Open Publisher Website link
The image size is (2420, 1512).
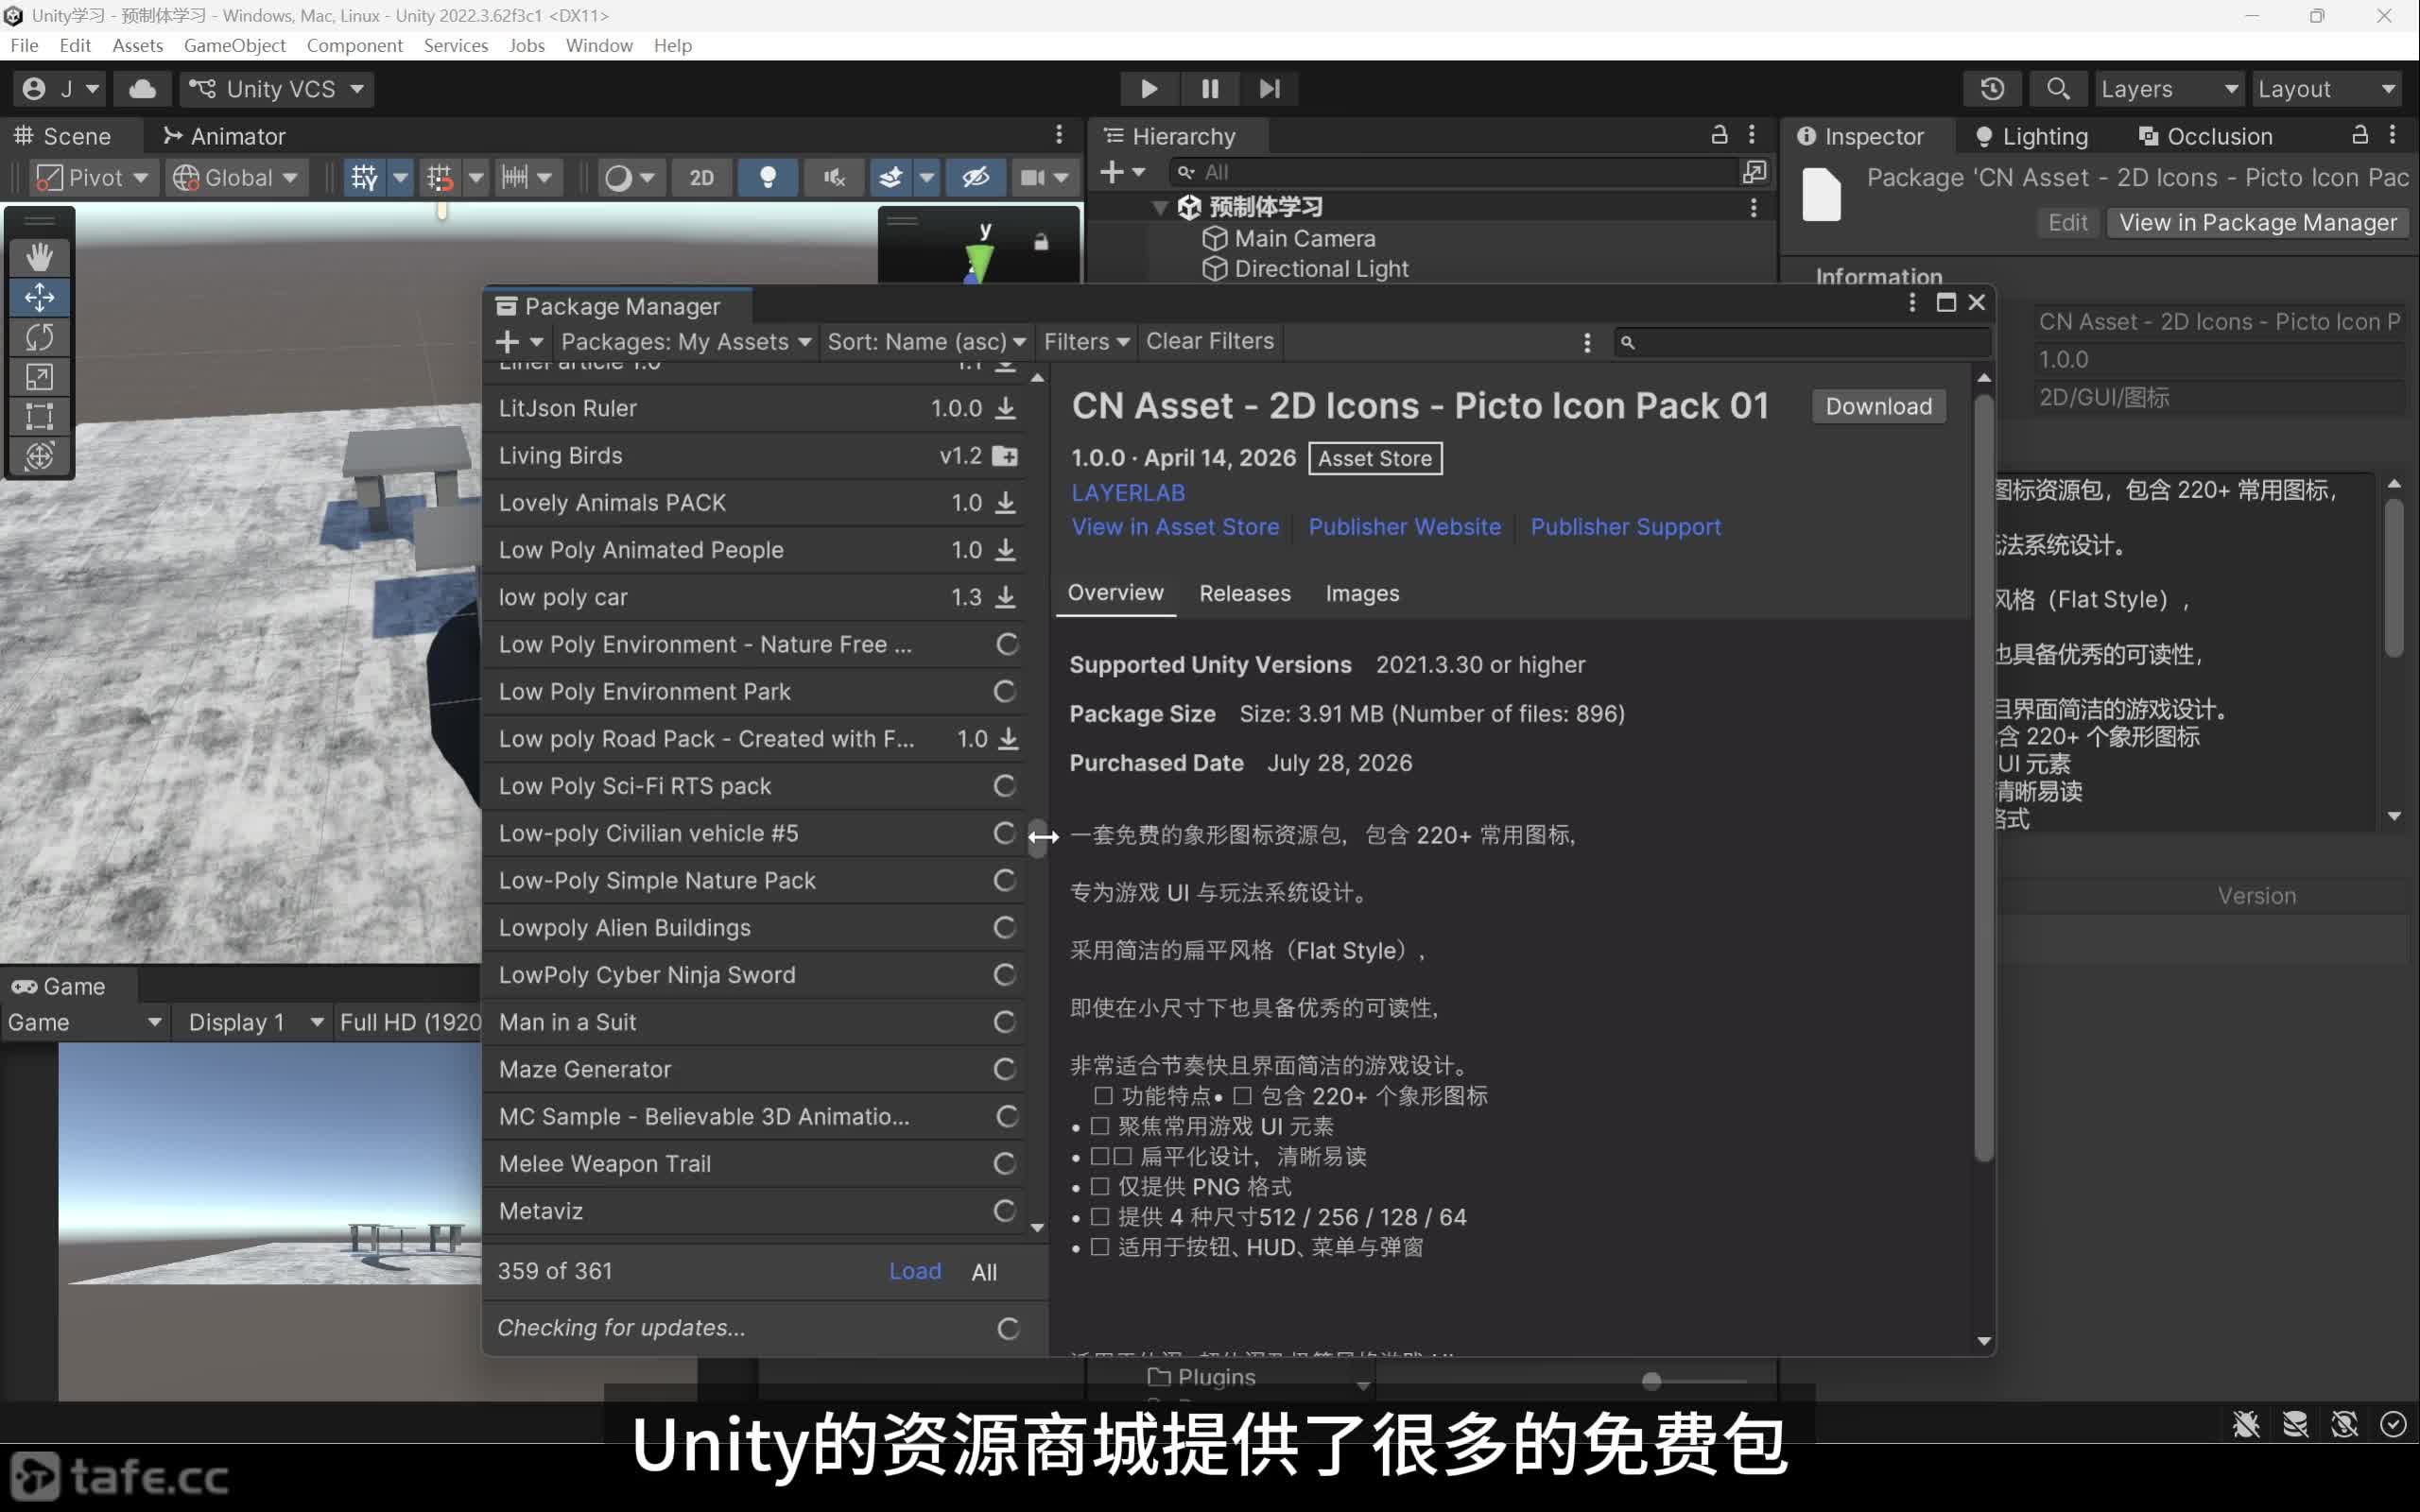coord(1405,527)
